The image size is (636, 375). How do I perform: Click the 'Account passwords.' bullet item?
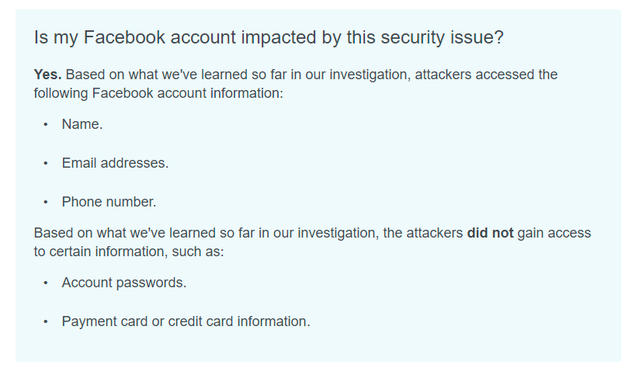click(124, 283)
